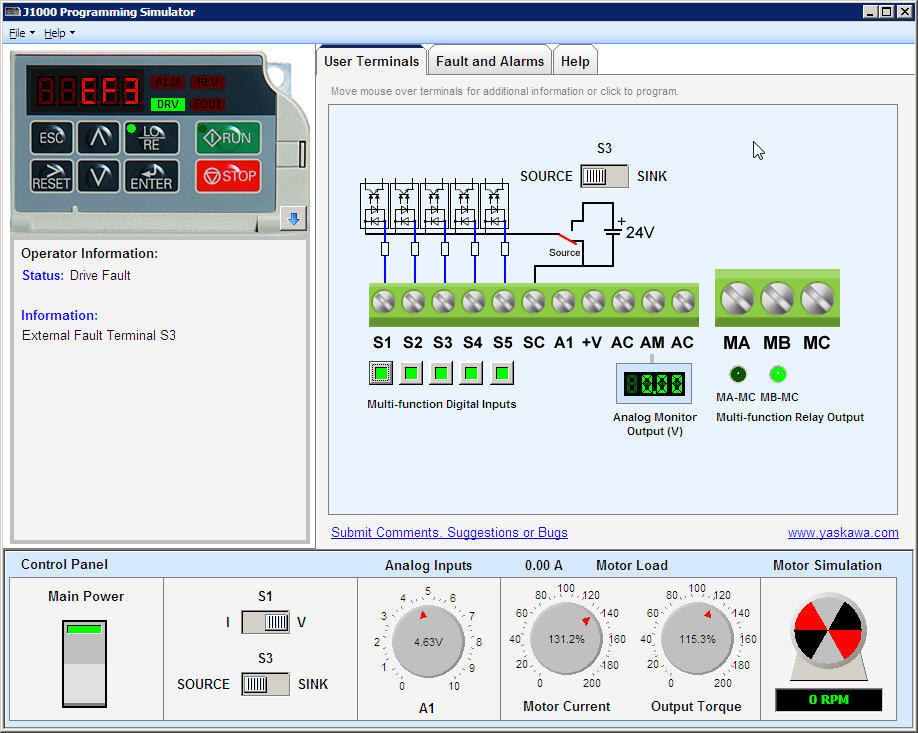Open the File menu
Screen dimensions: 918x733
(22, 33)
